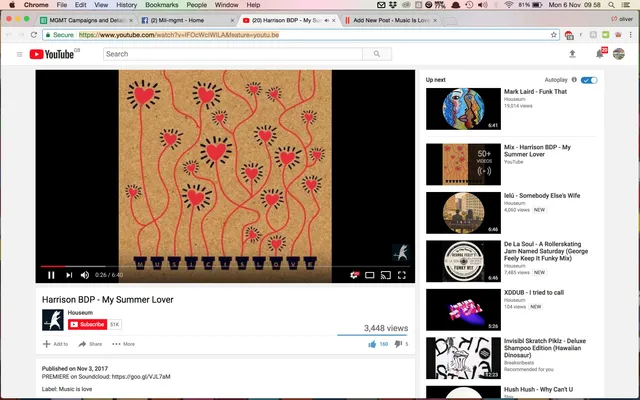
Task: Open Autoplay info icon
Action: tap(574, 80)
